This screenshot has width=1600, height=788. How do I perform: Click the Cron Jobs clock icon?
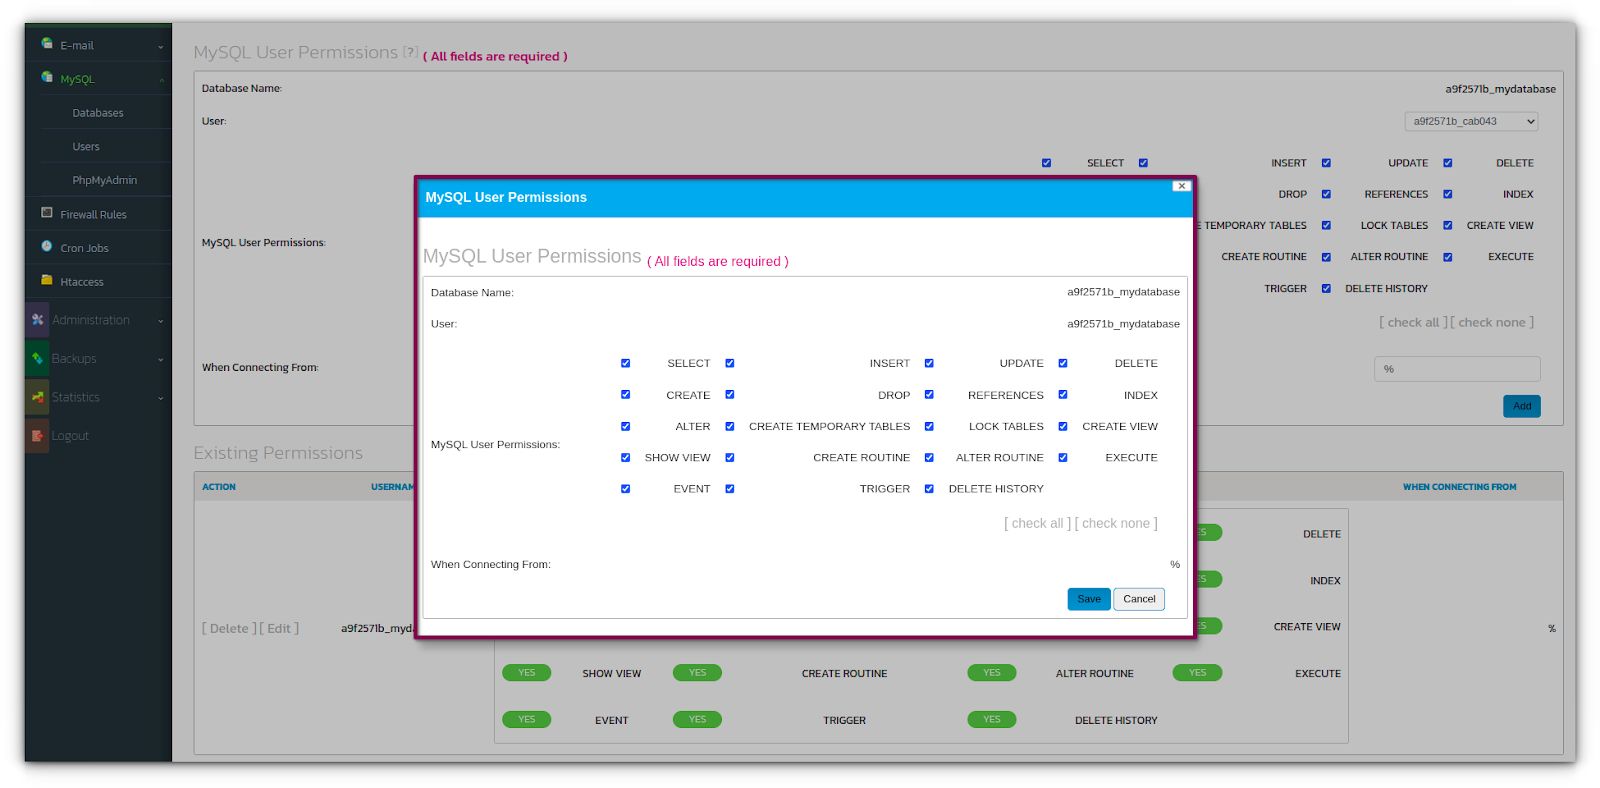[47, 246]
